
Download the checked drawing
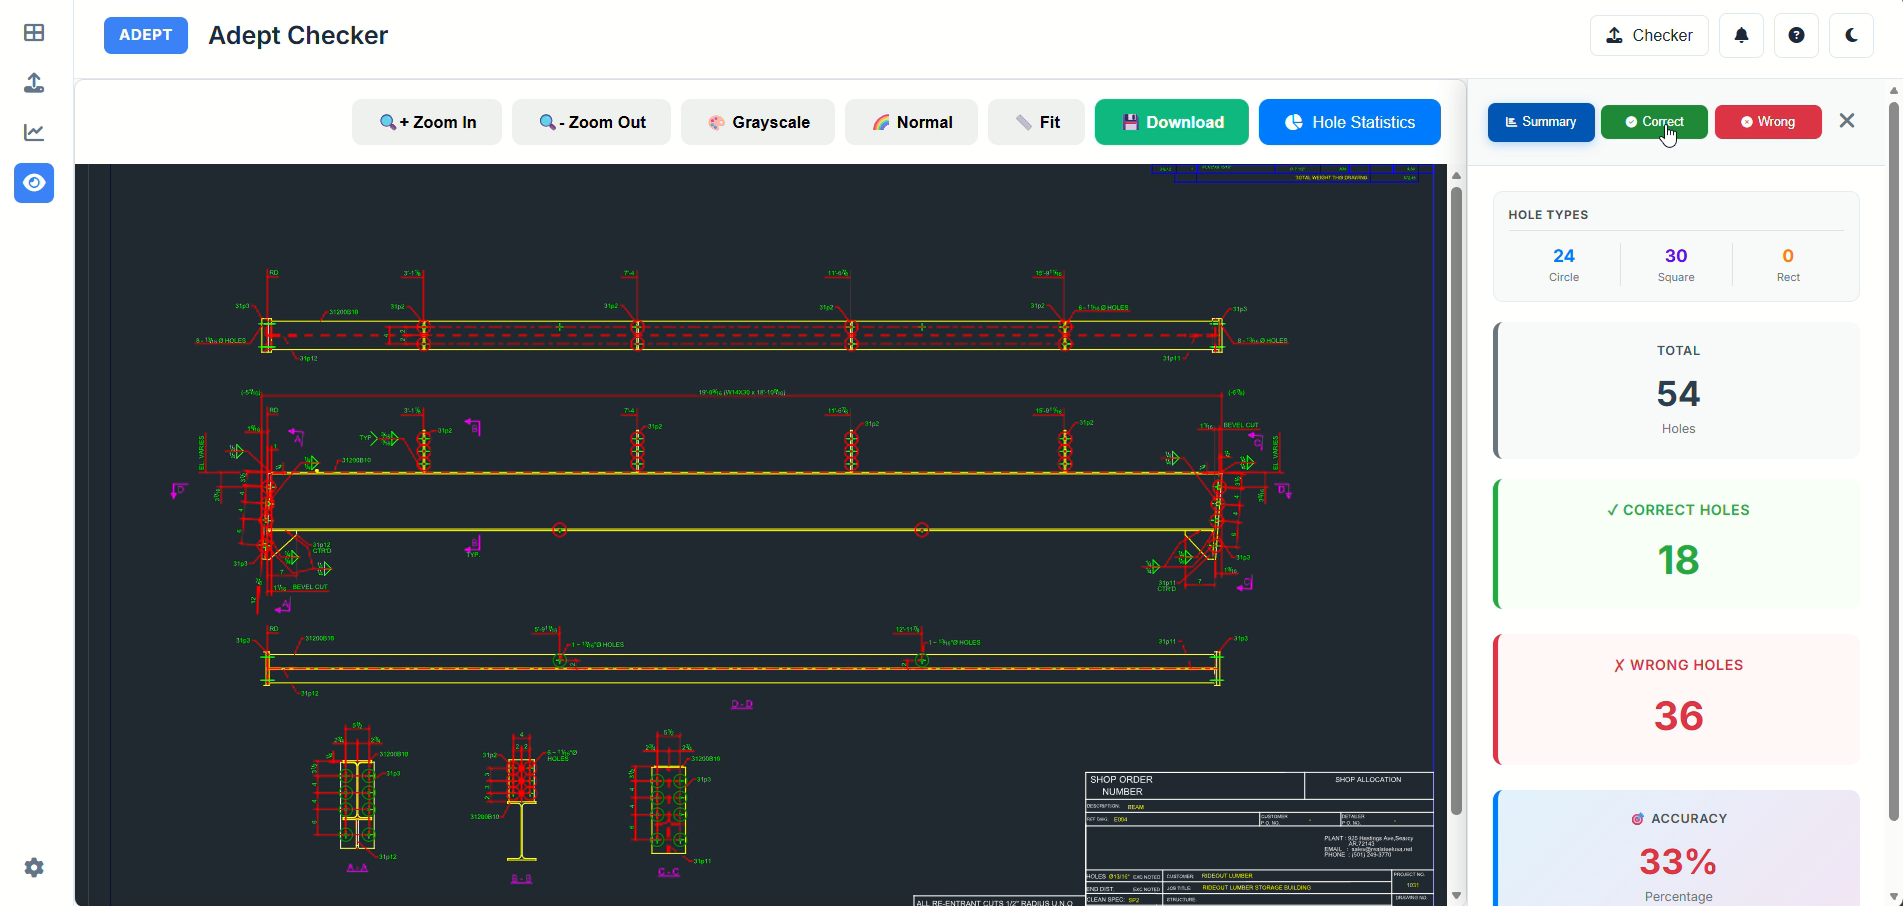[1171, 121]
